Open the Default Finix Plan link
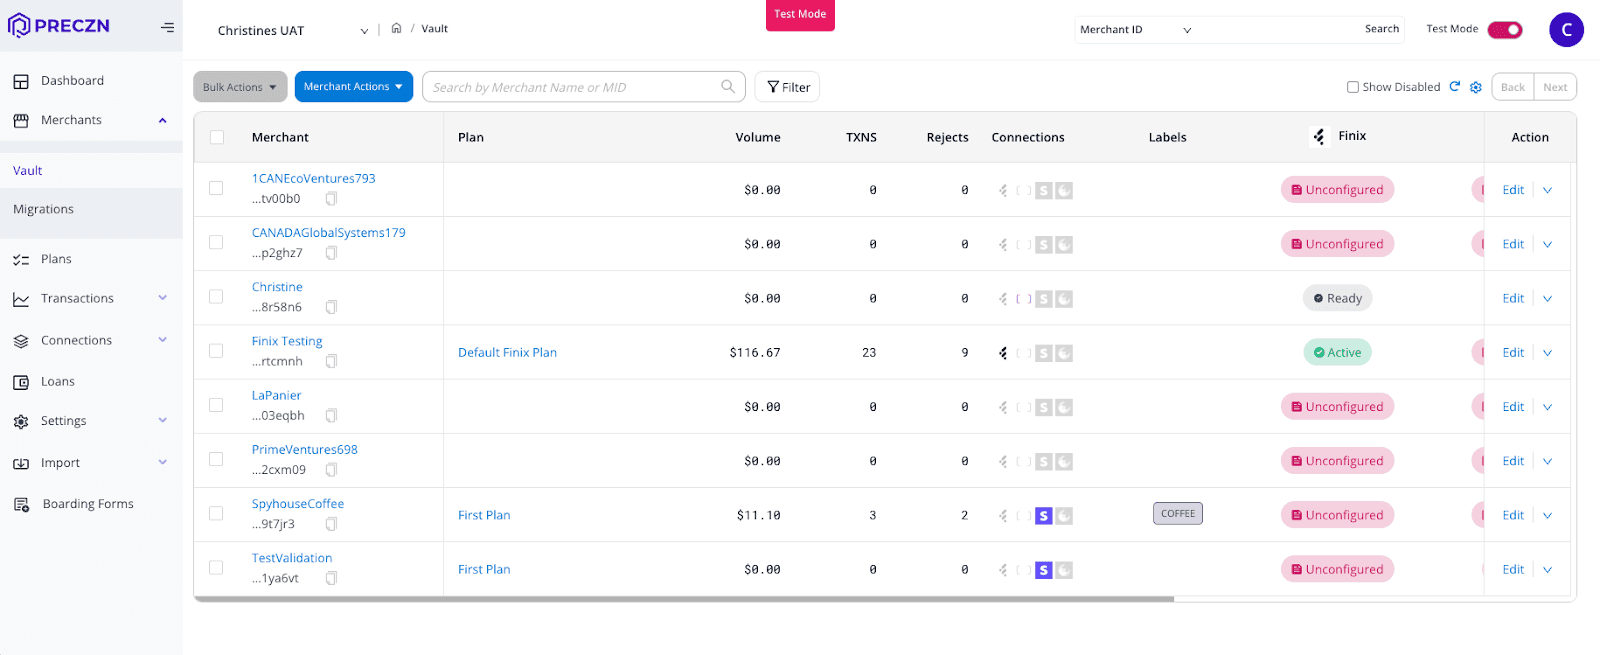Screen dimensions: 1600x655 point(507,352)
